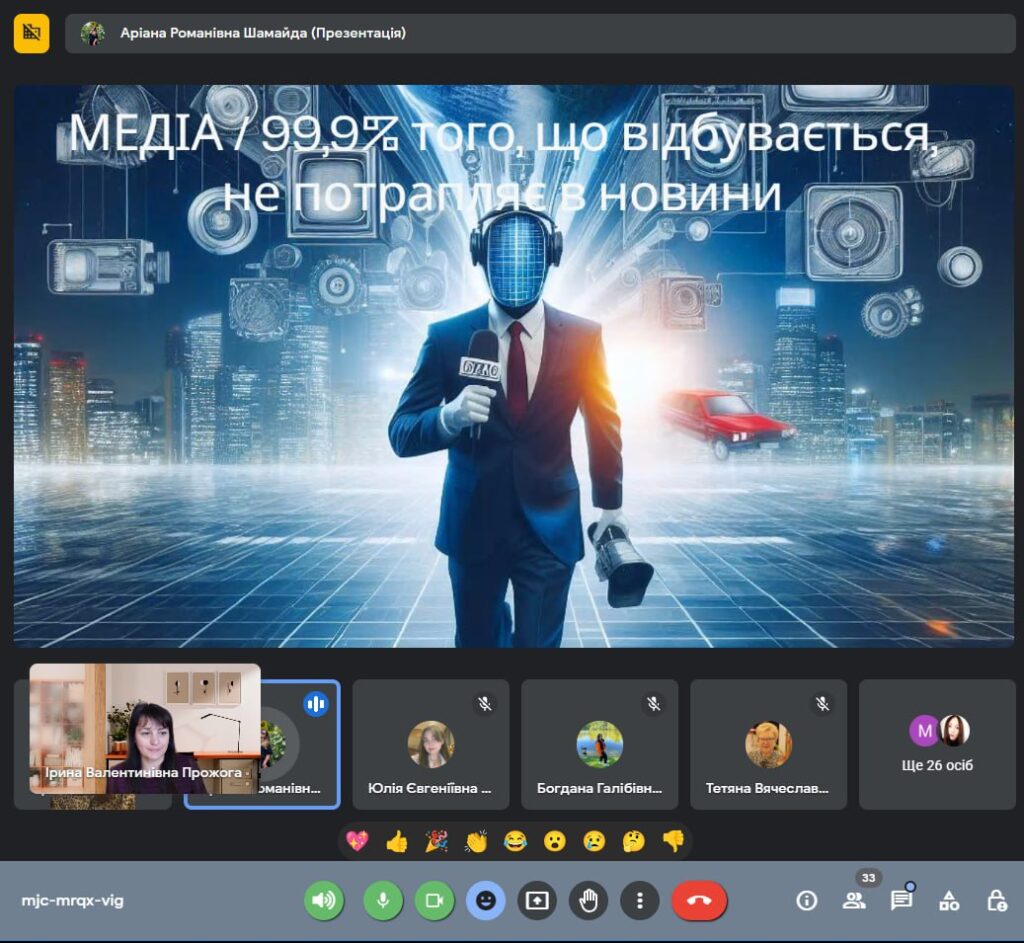Send the thumbs up reaction
Screen dimensions: 1024x943
[x=397, y=841]
